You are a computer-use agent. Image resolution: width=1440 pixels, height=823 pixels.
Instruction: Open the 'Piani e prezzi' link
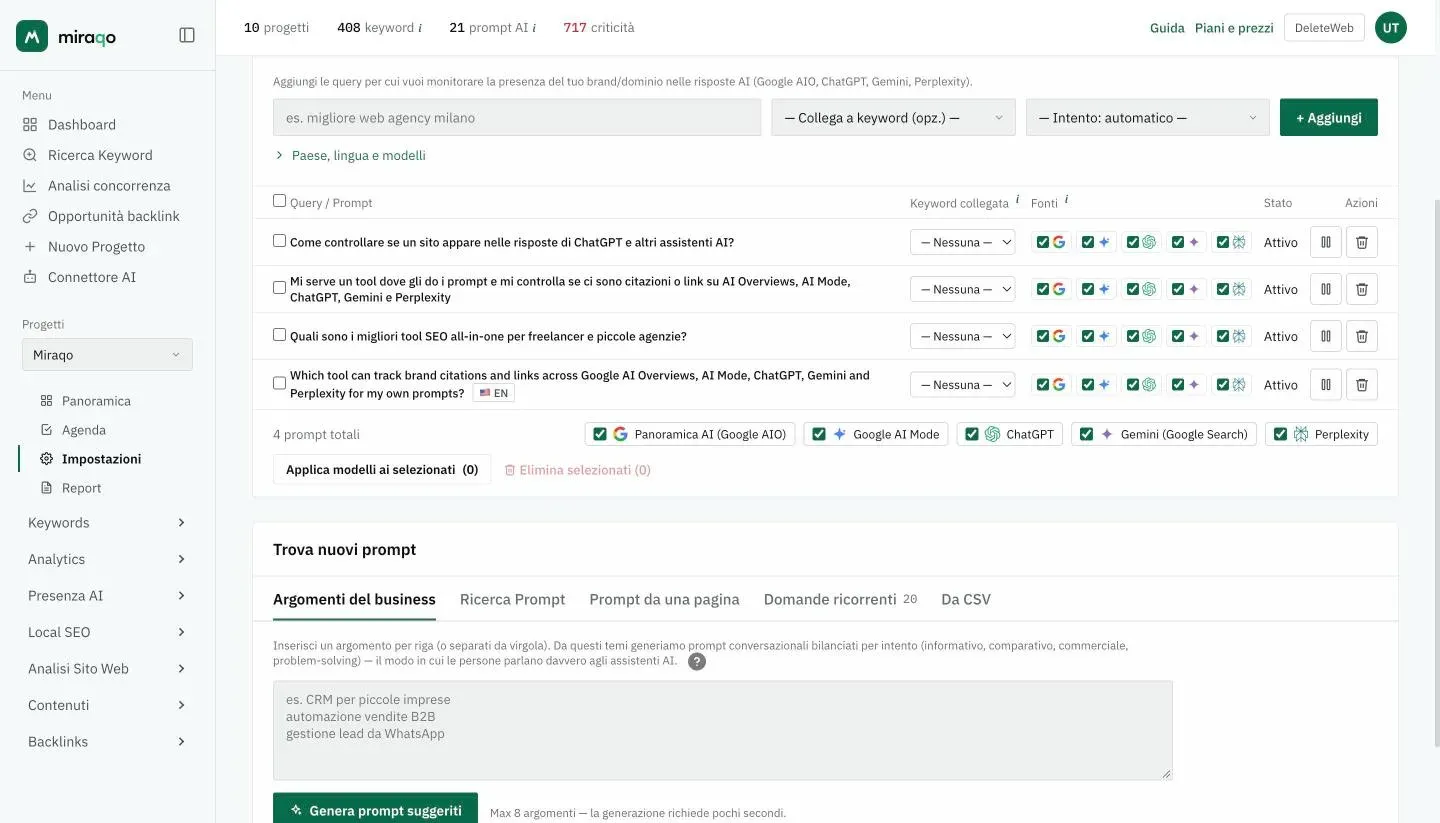click(x=1234, y=28)
